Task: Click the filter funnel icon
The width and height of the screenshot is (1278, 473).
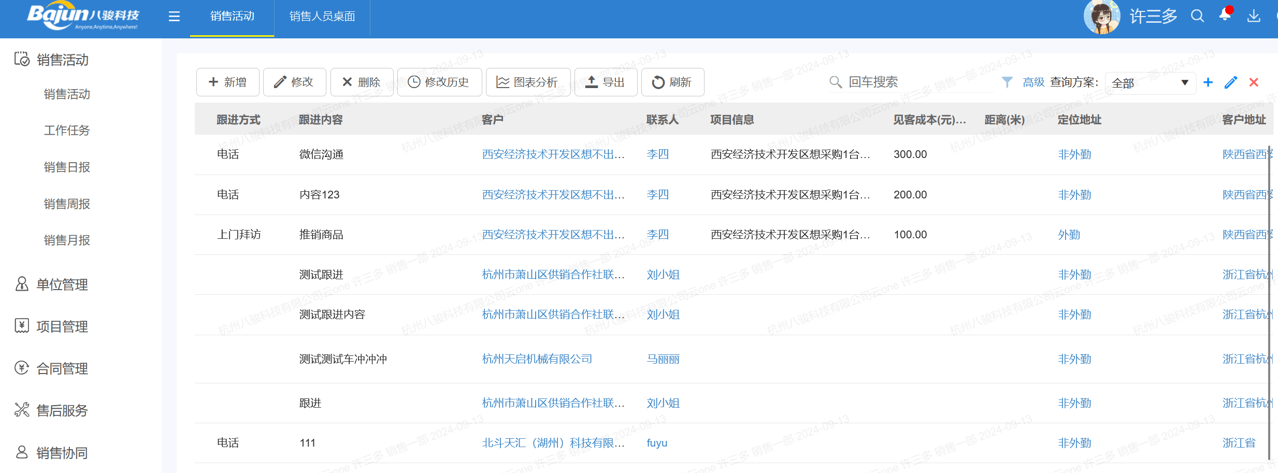Action: 1007,82
